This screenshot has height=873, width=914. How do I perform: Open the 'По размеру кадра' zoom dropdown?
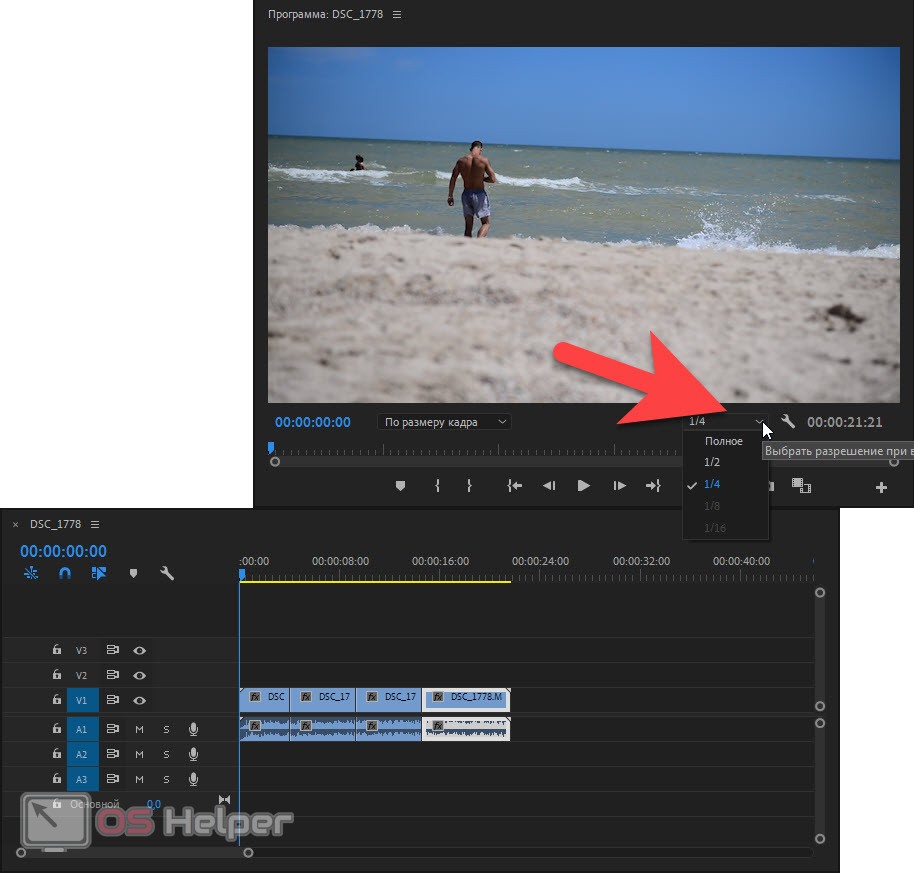pyautogui.click(x=445, y=422)
